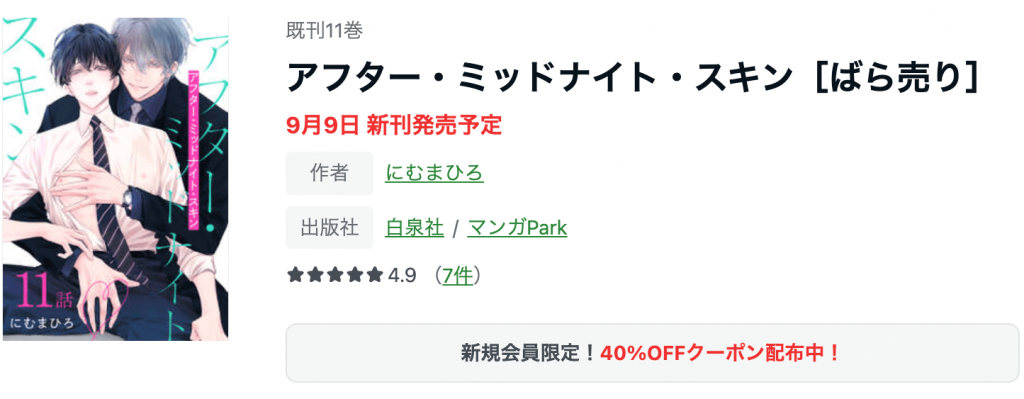Click the 作者 label tag
Image resolution: width=1024 pixels, height=399 pixels.
pyautogui.click(x=329, y=173)
